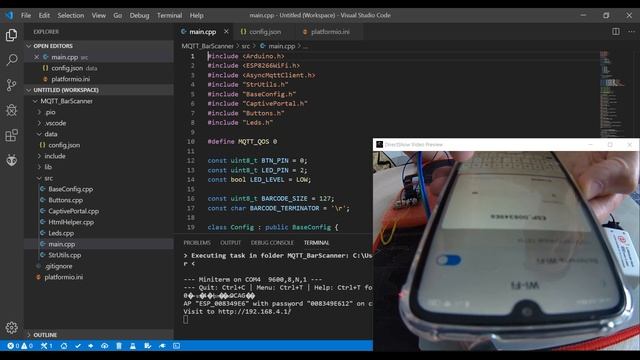Click PlatformIO remote upload cloud icon
This screenshot has width=640, height=360.
click(x=104, y=346)
